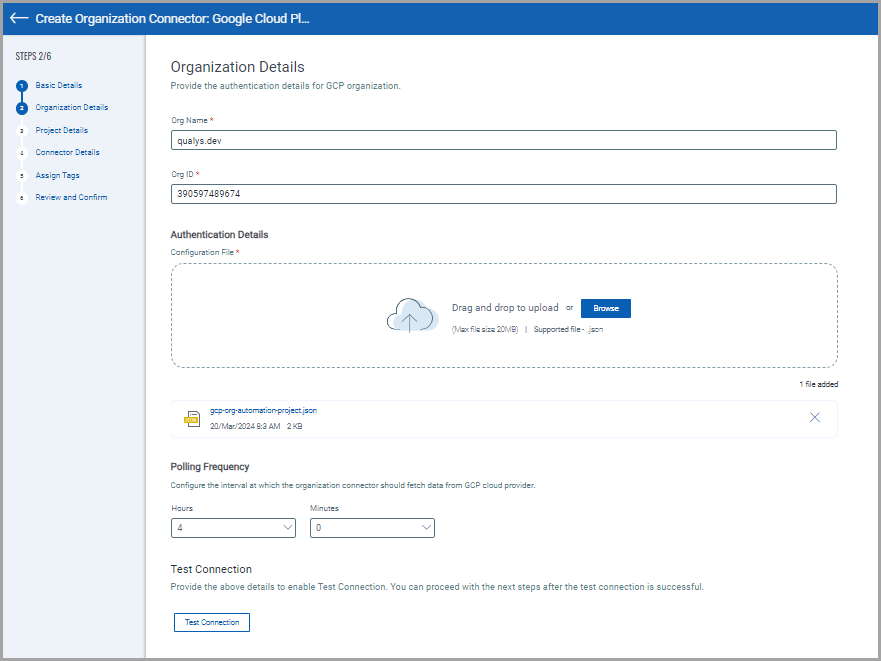Open the Hours dropdown
The image size is (881, 661).
click(233, 527)
